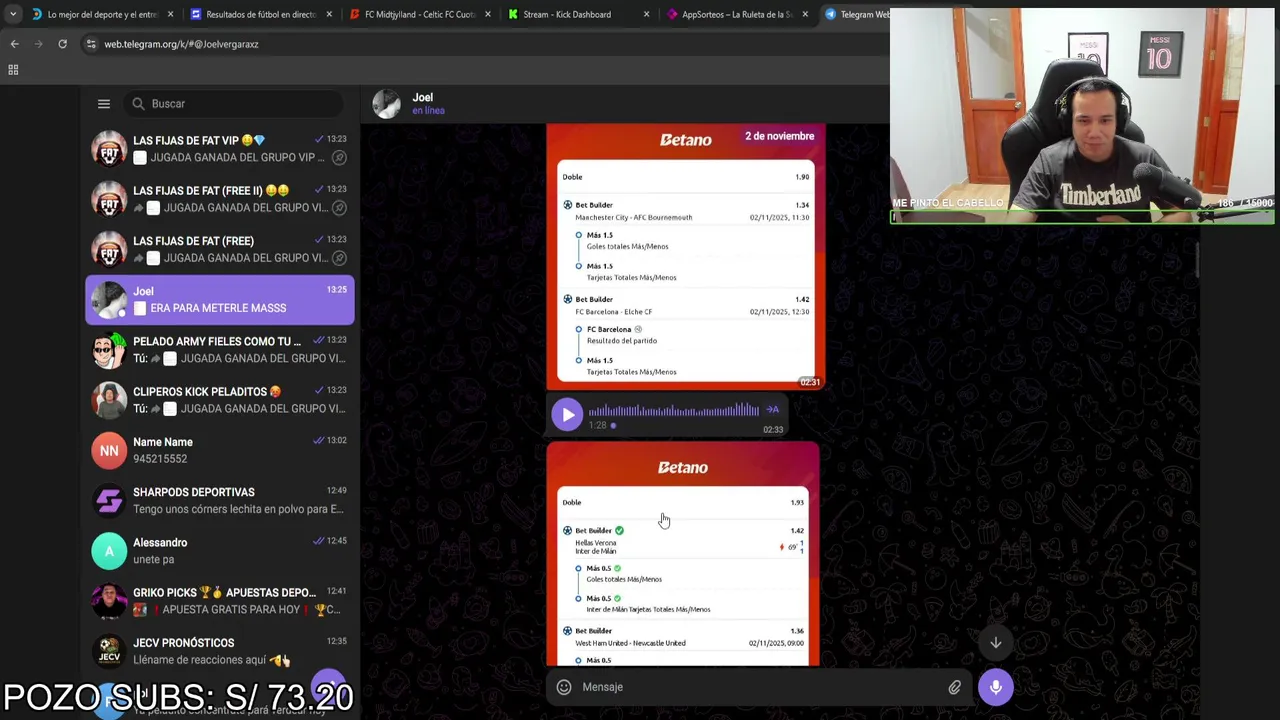This screenshot has width=1280, height=720.
Task: Open PELADO ARMY FIELES COMO TU chat
Action: point(220,350)
